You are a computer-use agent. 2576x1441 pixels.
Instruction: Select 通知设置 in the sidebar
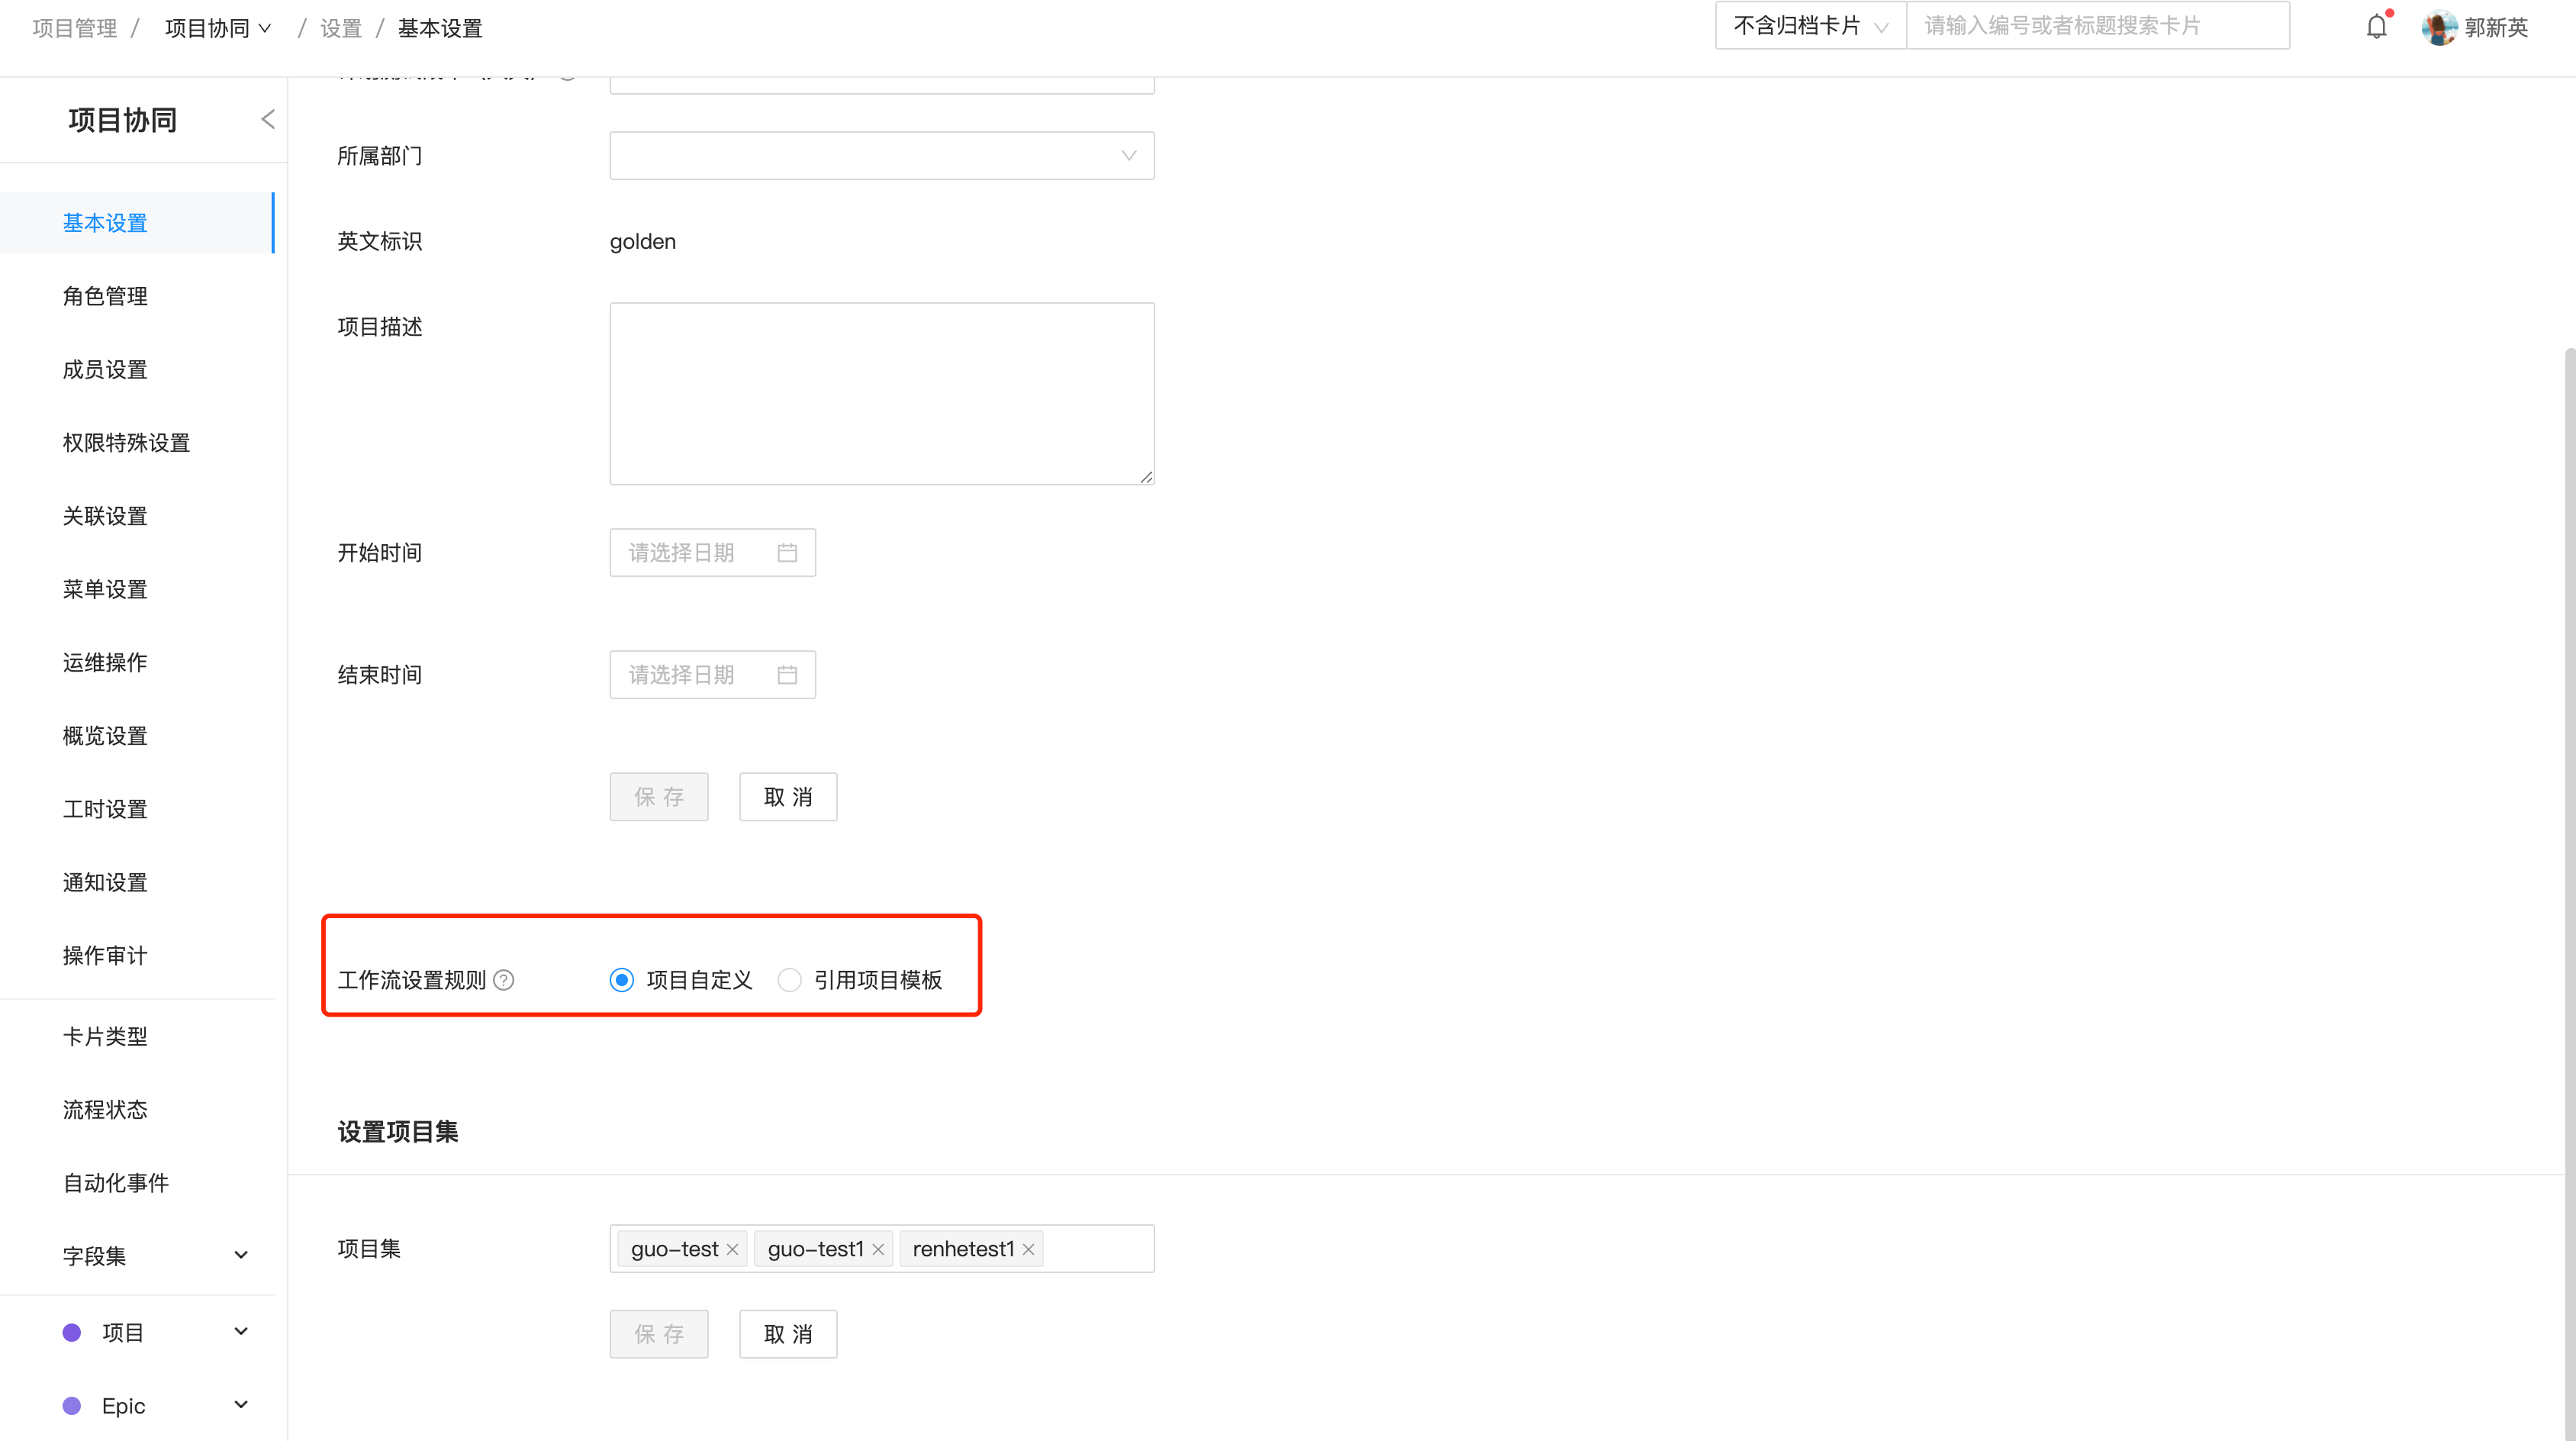click(x=105, y=883)
